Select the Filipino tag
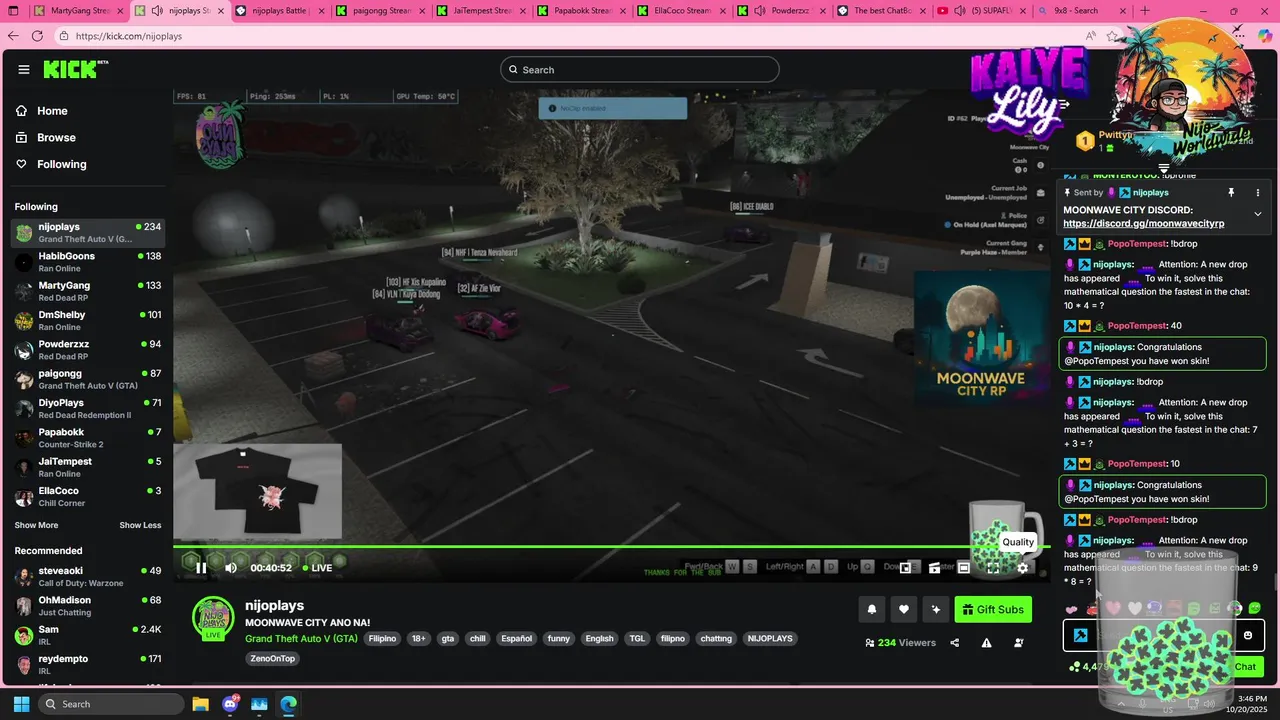1280x720 pixels. coord(382,638)
